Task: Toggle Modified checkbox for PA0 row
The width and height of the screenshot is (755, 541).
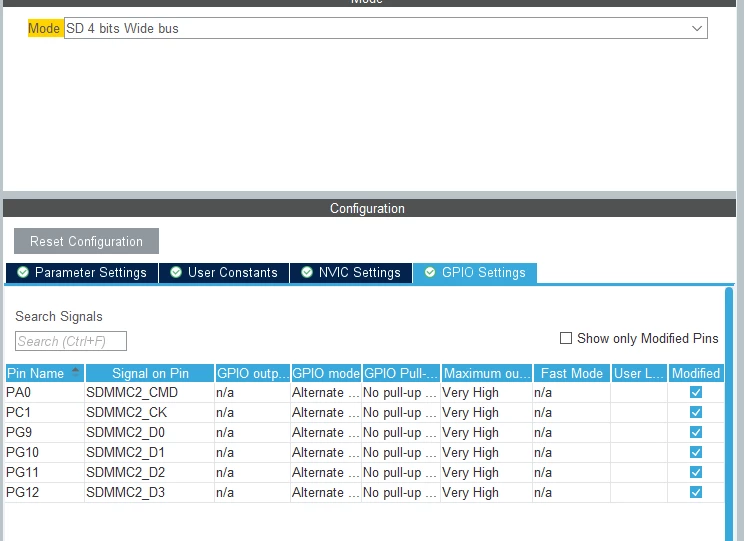Action: [696, 392]
